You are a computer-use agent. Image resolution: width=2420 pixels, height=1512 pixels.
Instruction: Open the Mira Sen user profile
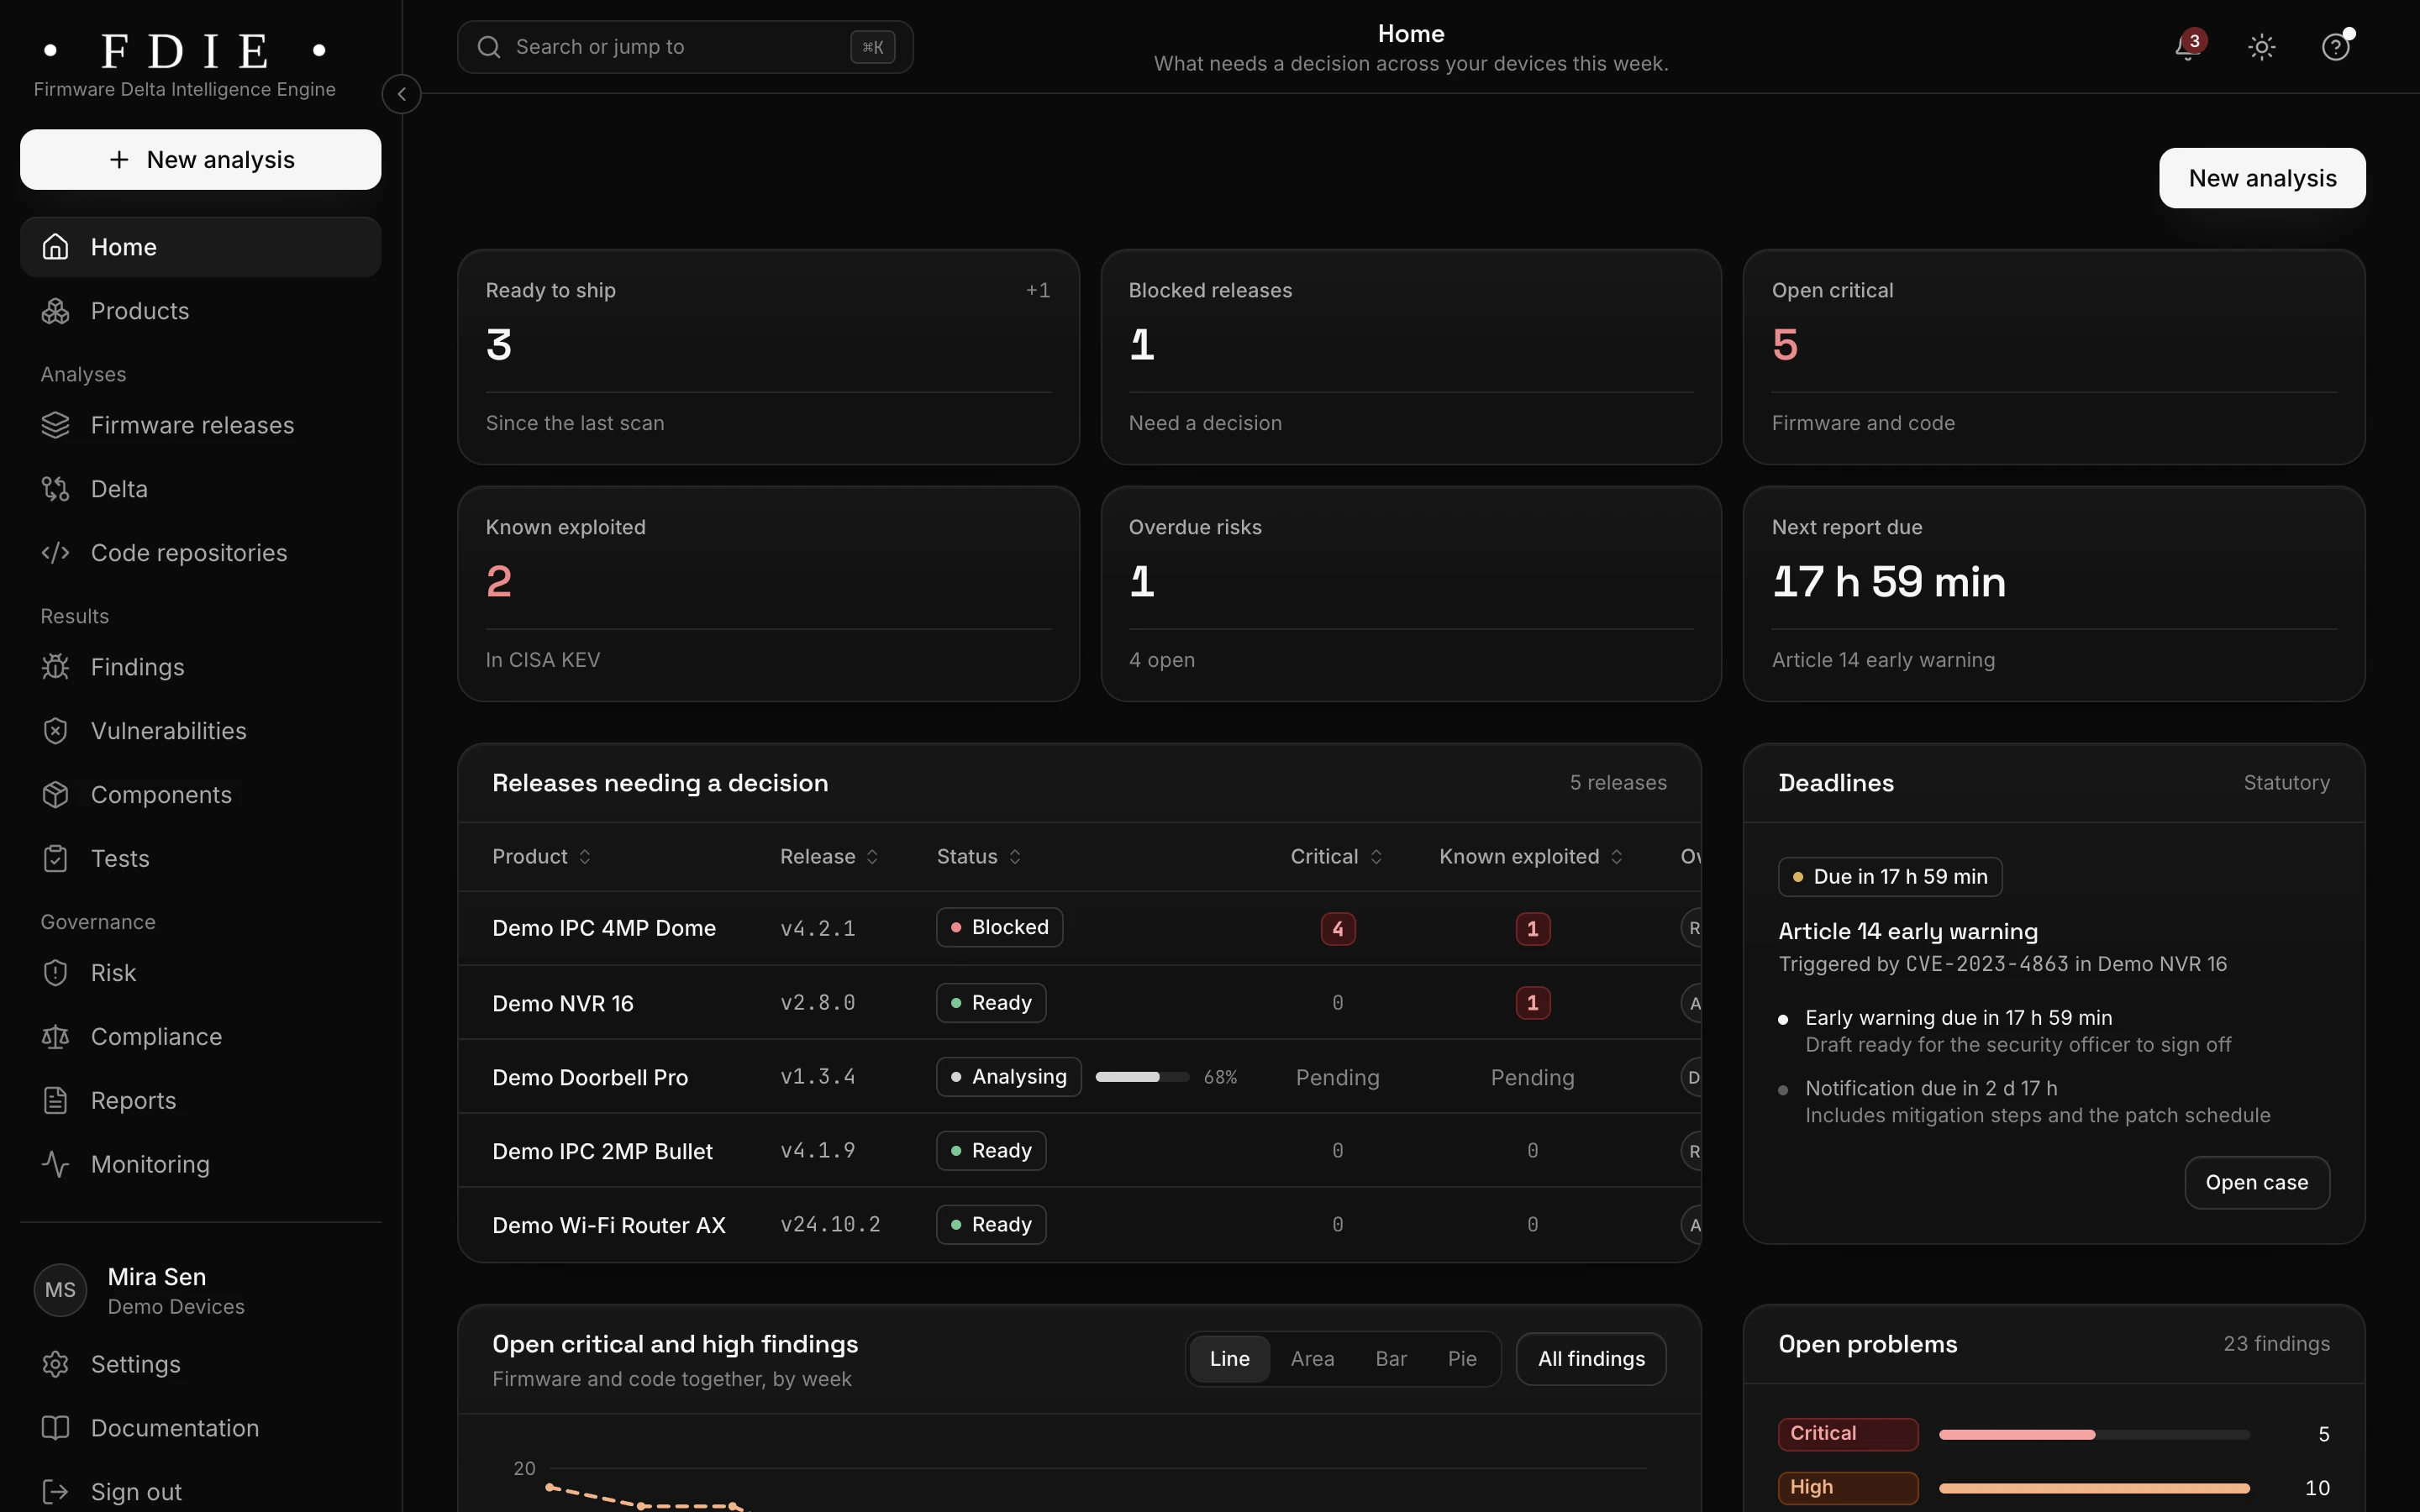pyautogui.click(x=200, y=1291)
